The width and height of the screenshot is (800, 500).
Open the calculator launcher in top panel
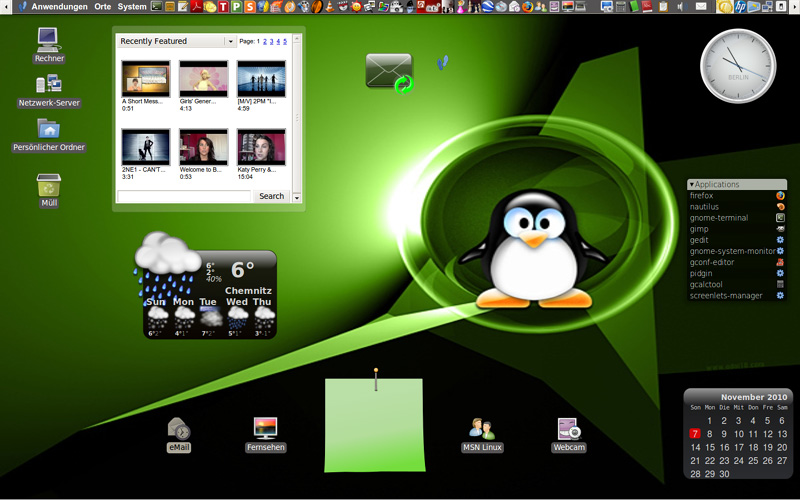coord(620,7)
